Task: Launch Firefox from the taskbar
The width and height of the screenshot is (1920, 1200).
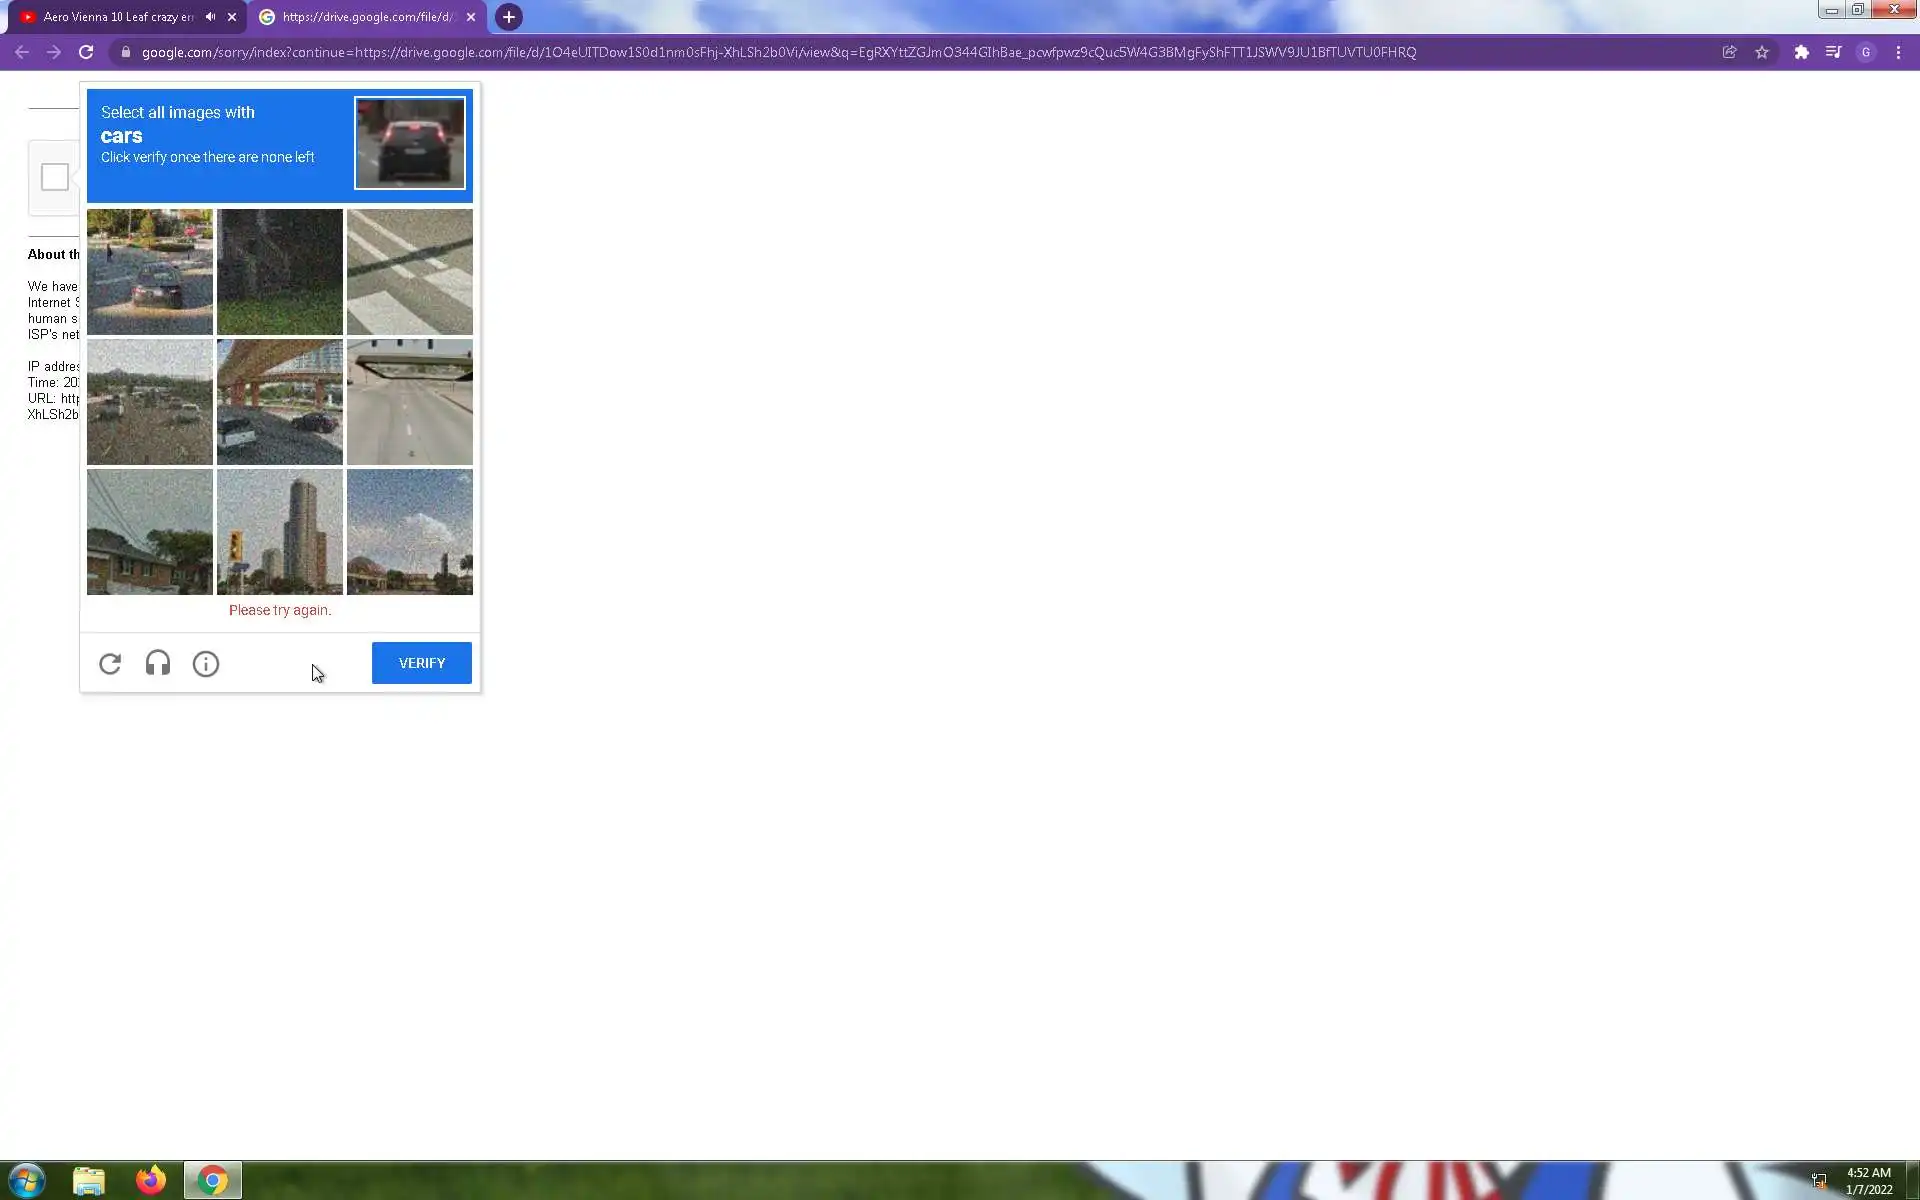Action: point(151,1180)
